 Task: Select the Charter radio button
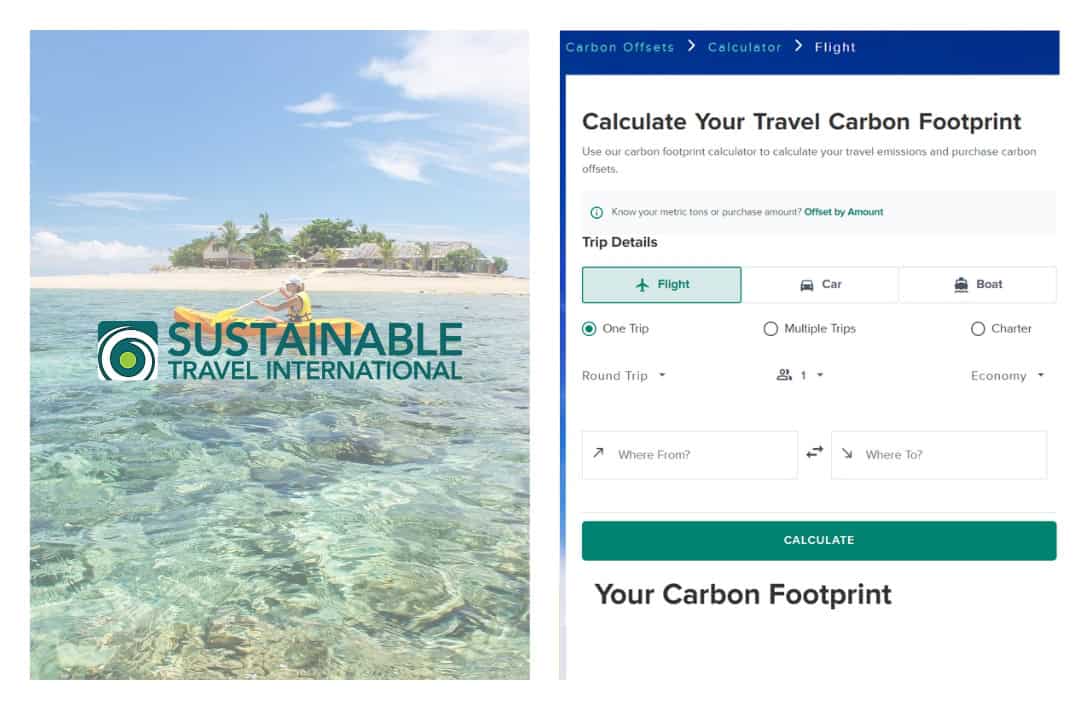[x=977, y=328]
